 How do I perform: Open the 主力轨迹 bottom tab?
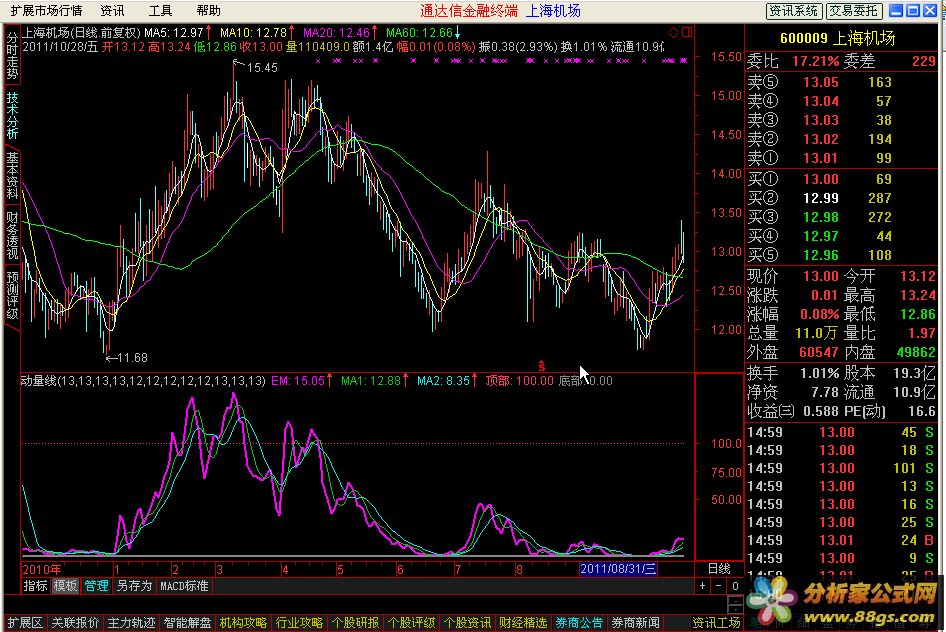point(131,622)
